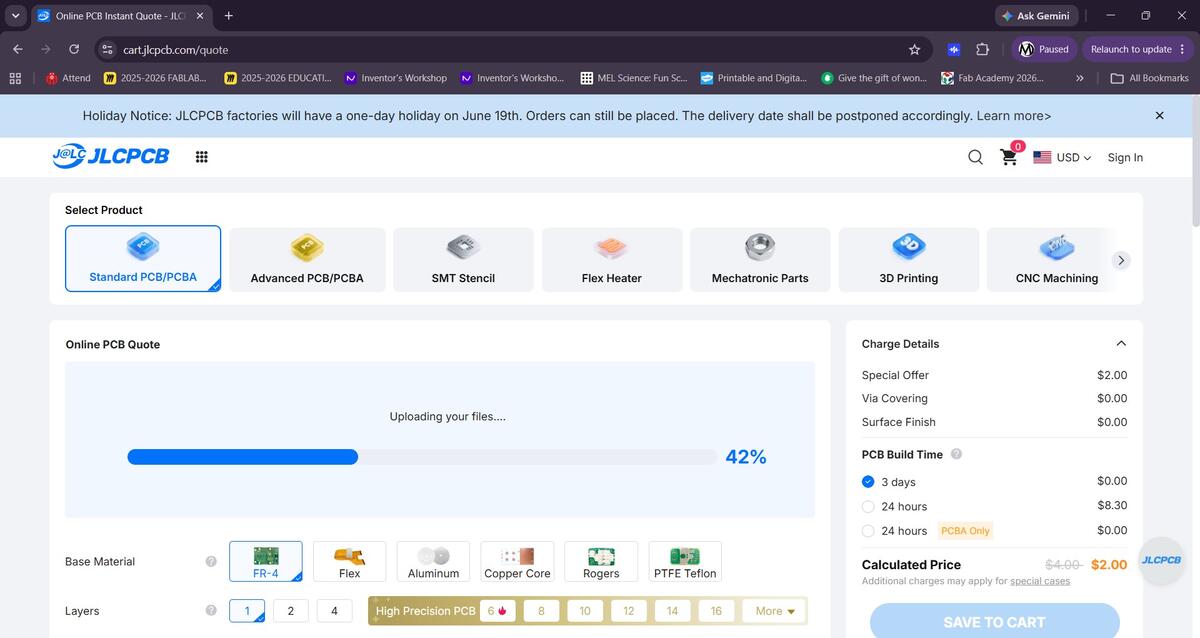The height and width of the screenshot is (638, 1200).
Task: Open the site search magnifier icon
Action: (x=975, y=157)
